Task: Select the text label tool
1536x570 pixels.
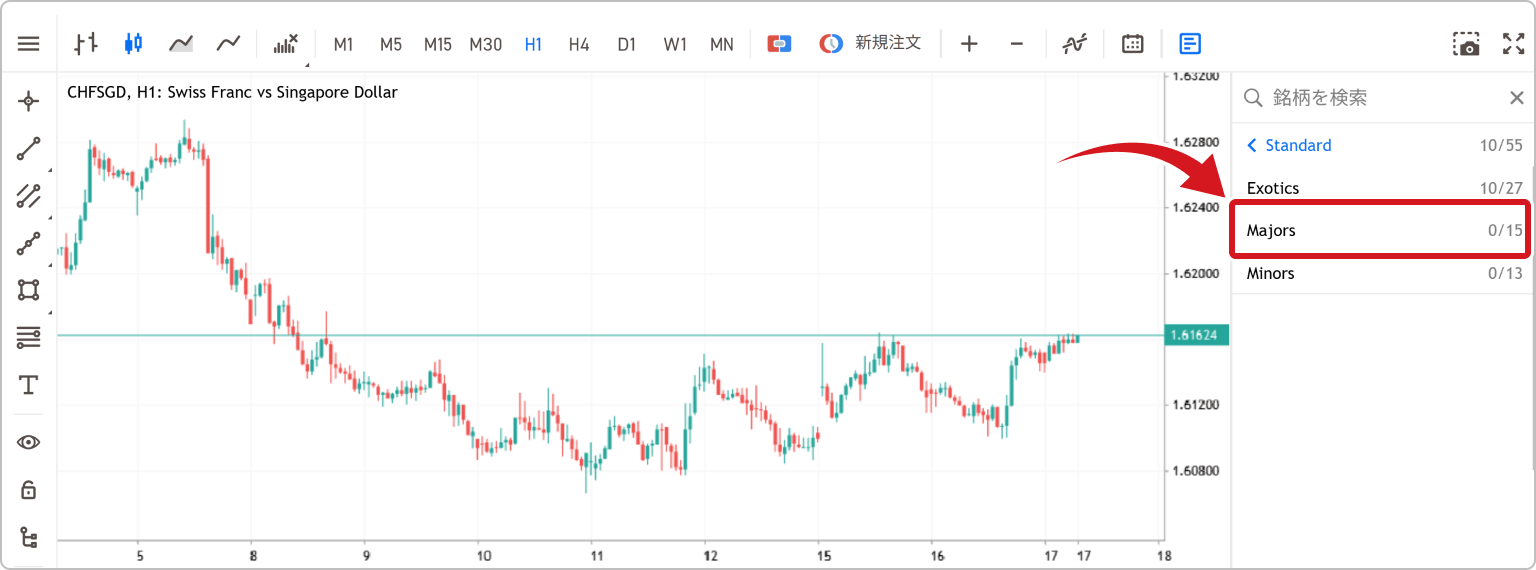Action: click(x=29, y=385)
